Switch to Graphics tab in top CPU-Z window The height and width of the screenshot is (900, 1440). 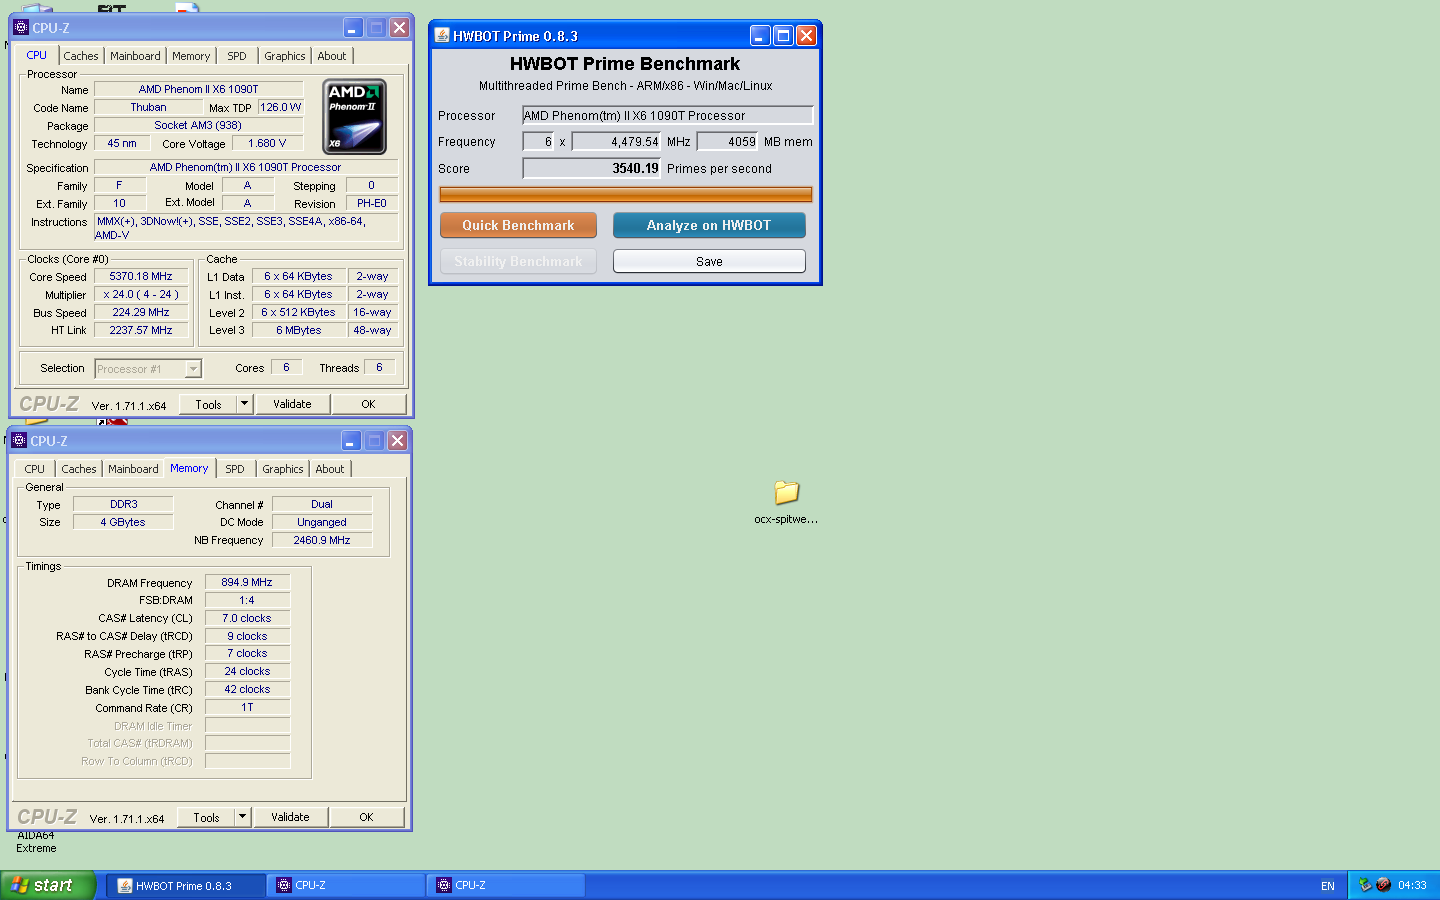(285, 56)
